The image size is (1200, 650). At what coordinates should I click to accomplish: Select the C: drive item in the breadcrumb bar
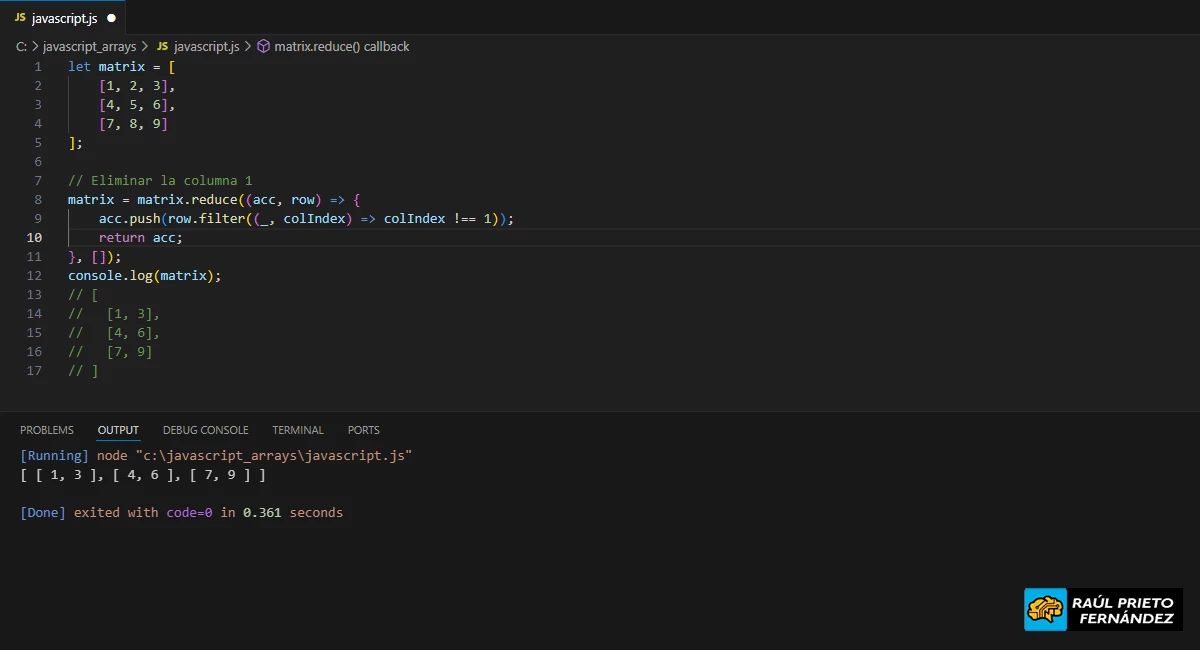(18, 46)
